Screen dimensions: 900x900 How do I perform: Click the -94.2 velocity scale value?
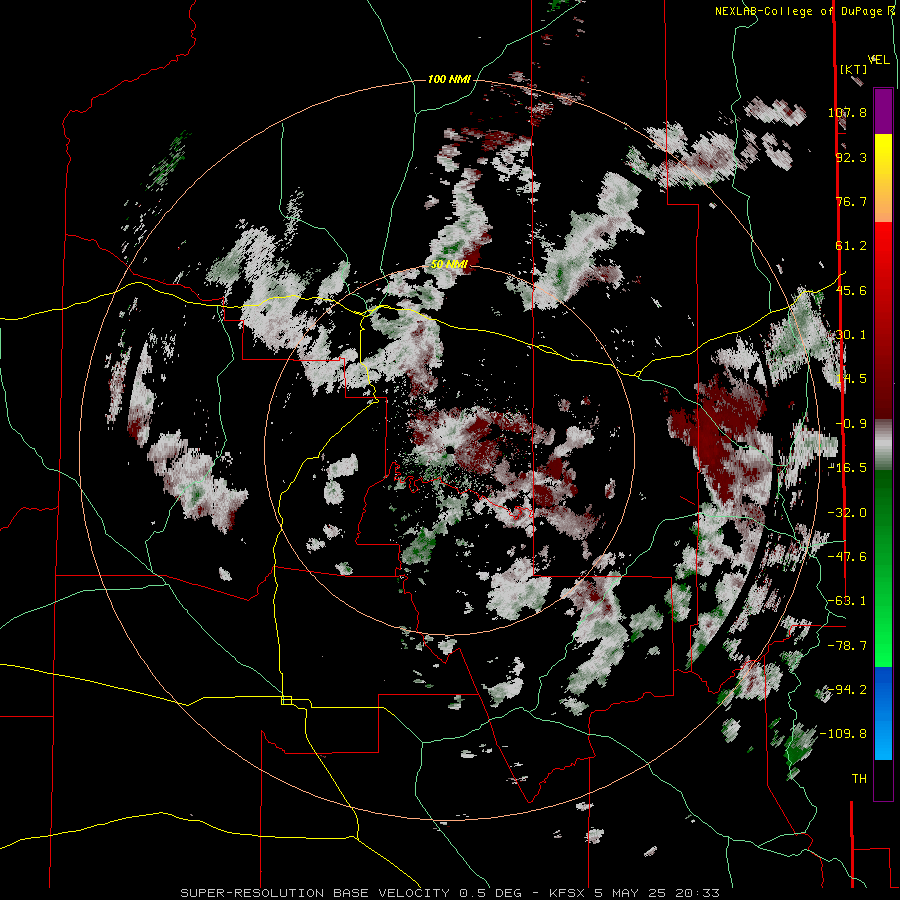click(x=847, y=690)
